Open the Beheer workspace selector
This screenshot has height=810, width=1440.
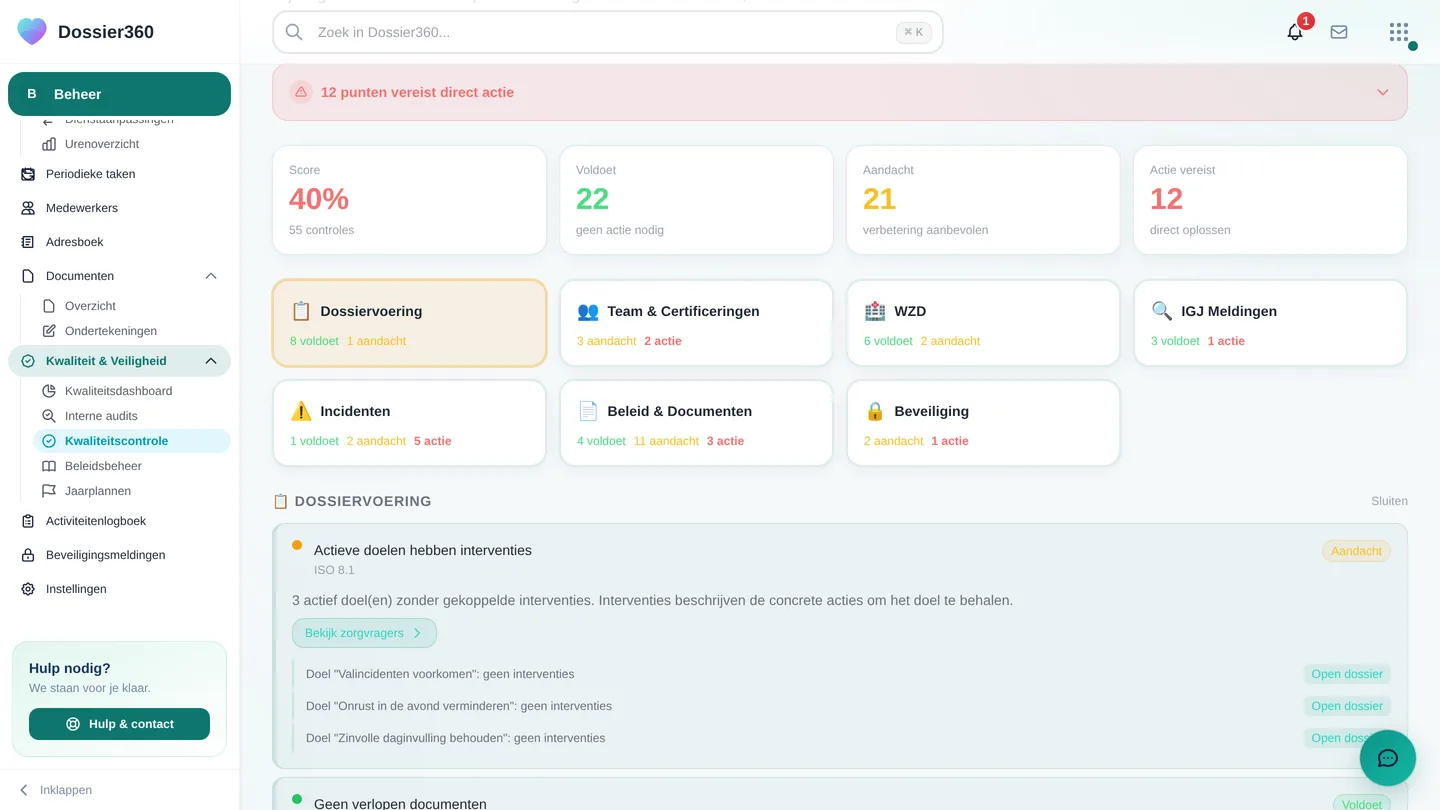click(119, 94)
